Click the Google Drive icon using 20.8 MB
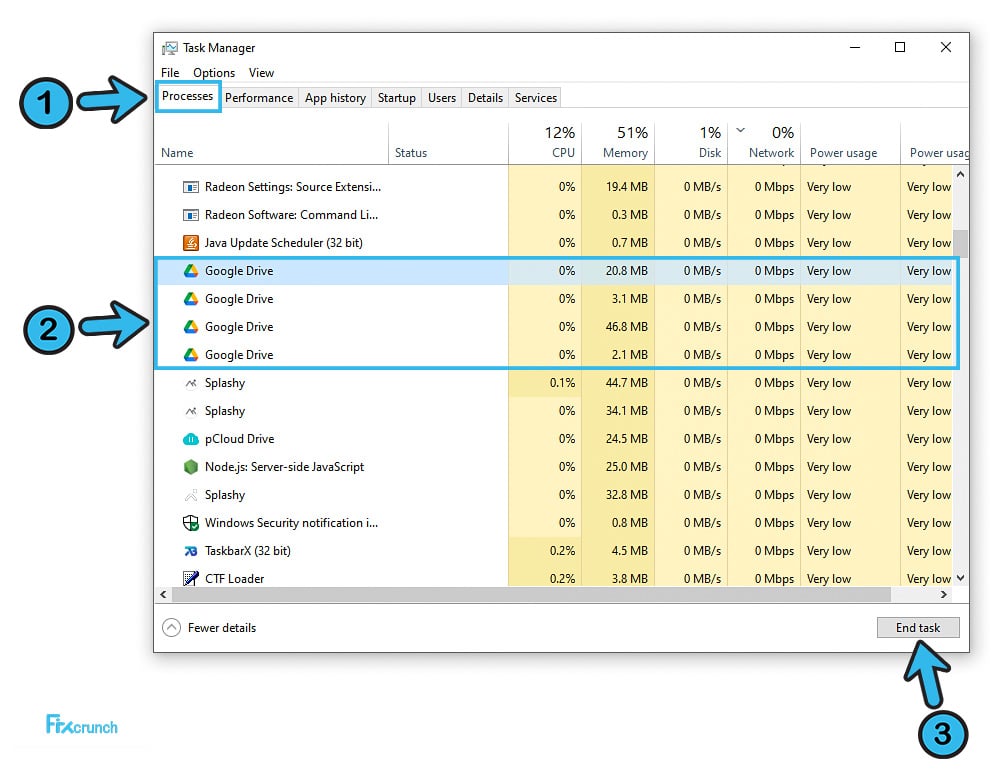The width and height of the screenshot is (1005, 769). 190,271
